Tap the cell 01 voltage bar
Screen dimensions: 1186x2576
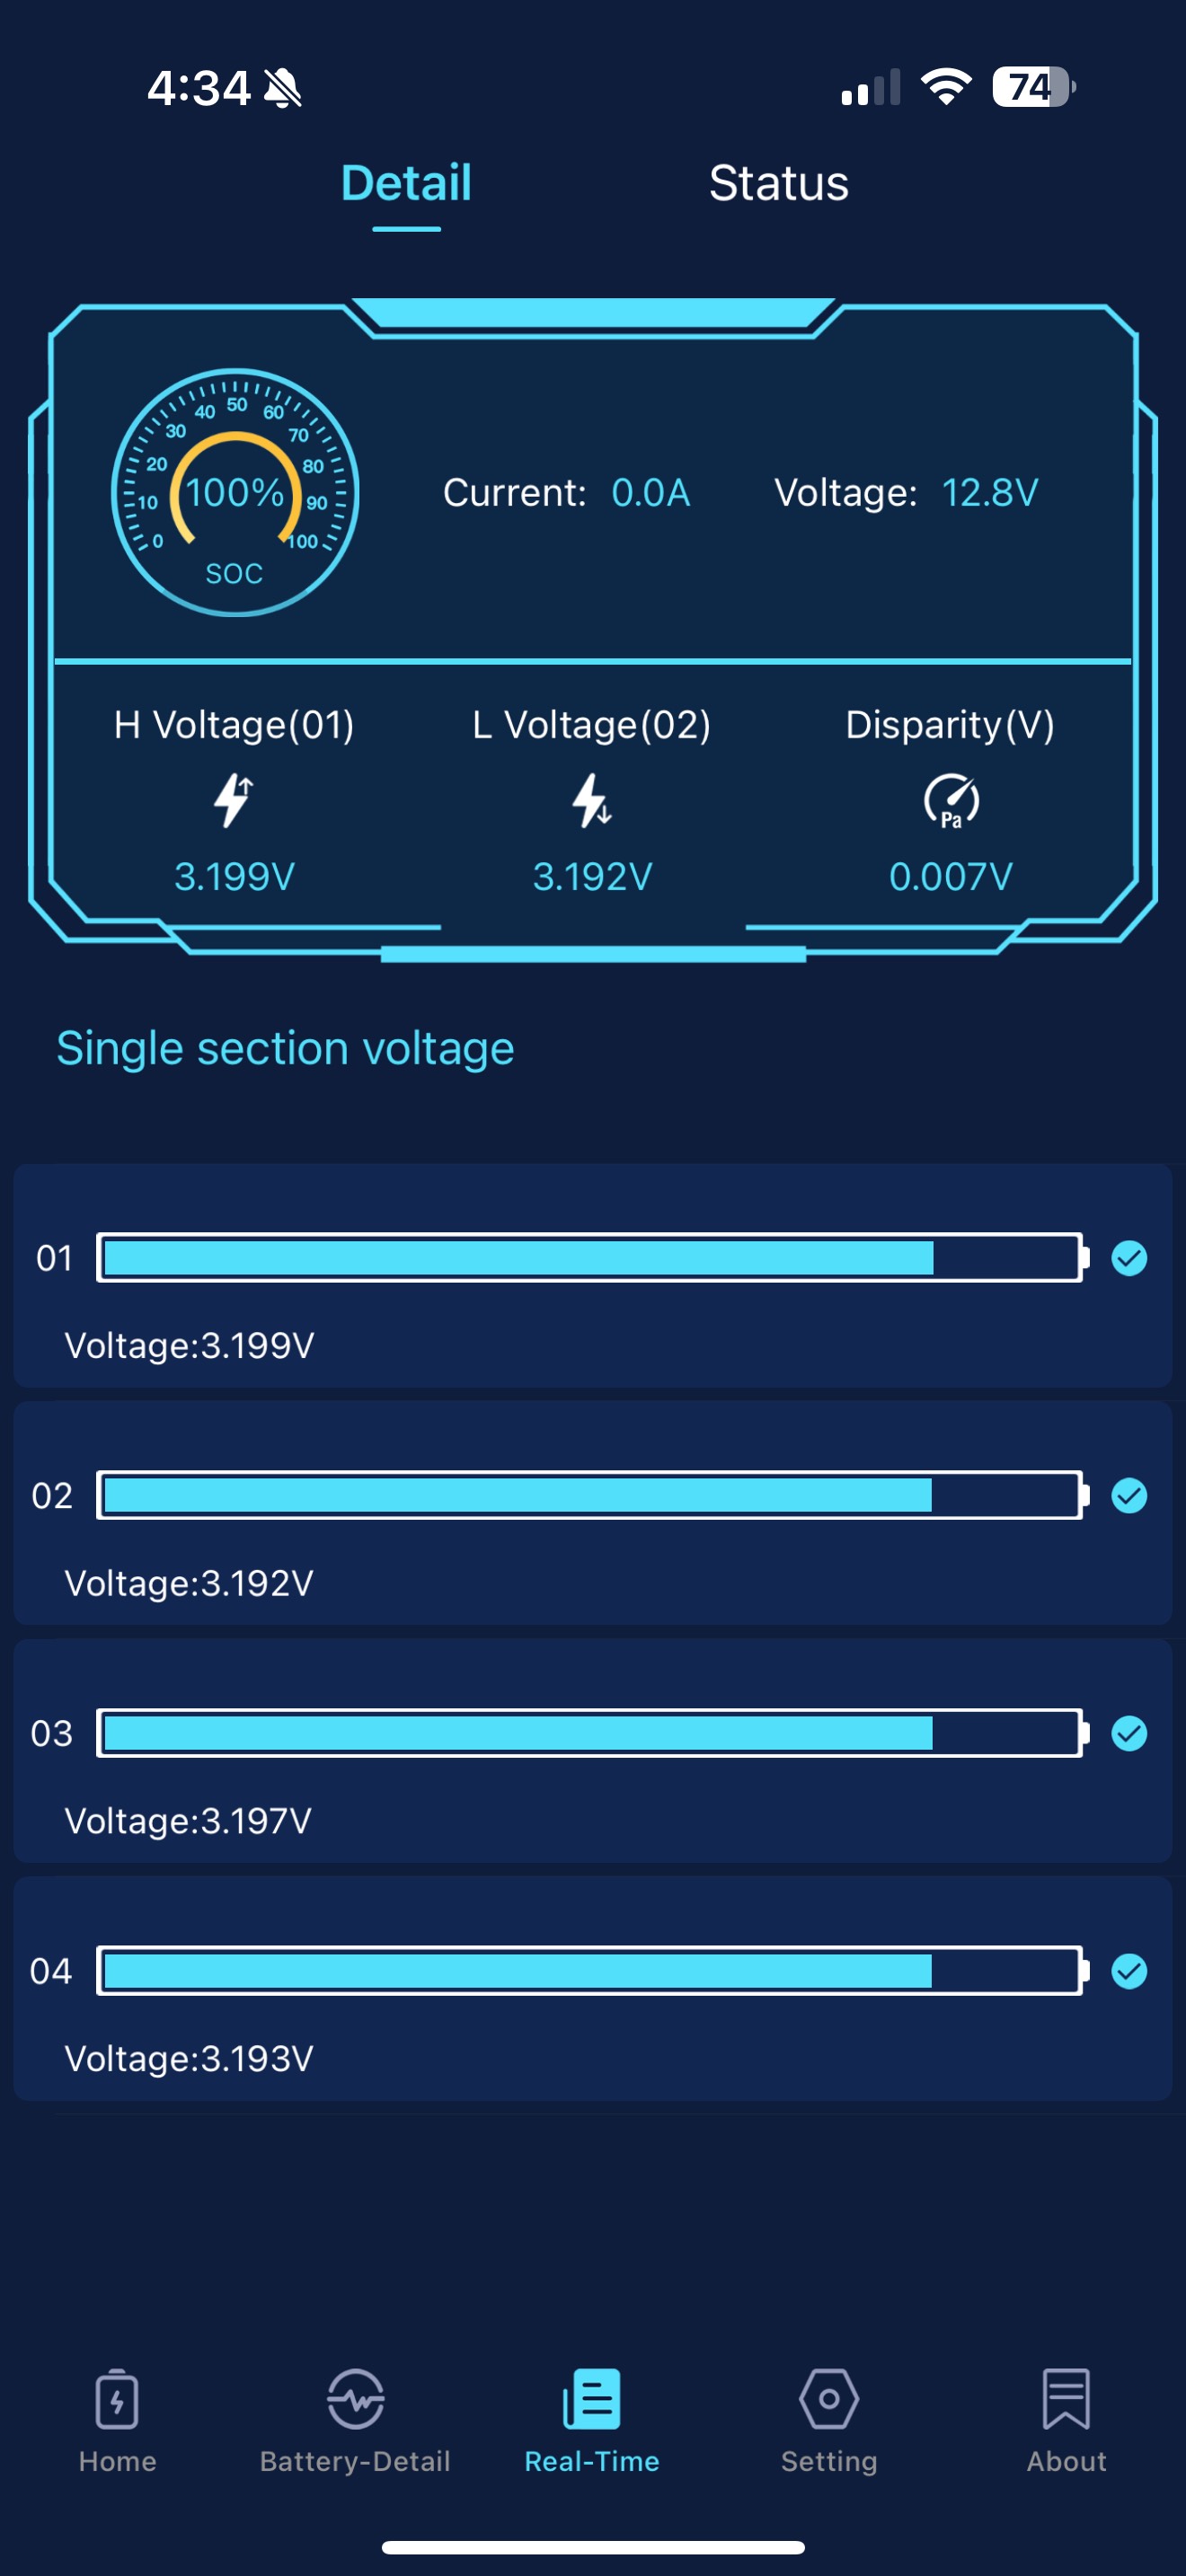(x=590, y=1258)
